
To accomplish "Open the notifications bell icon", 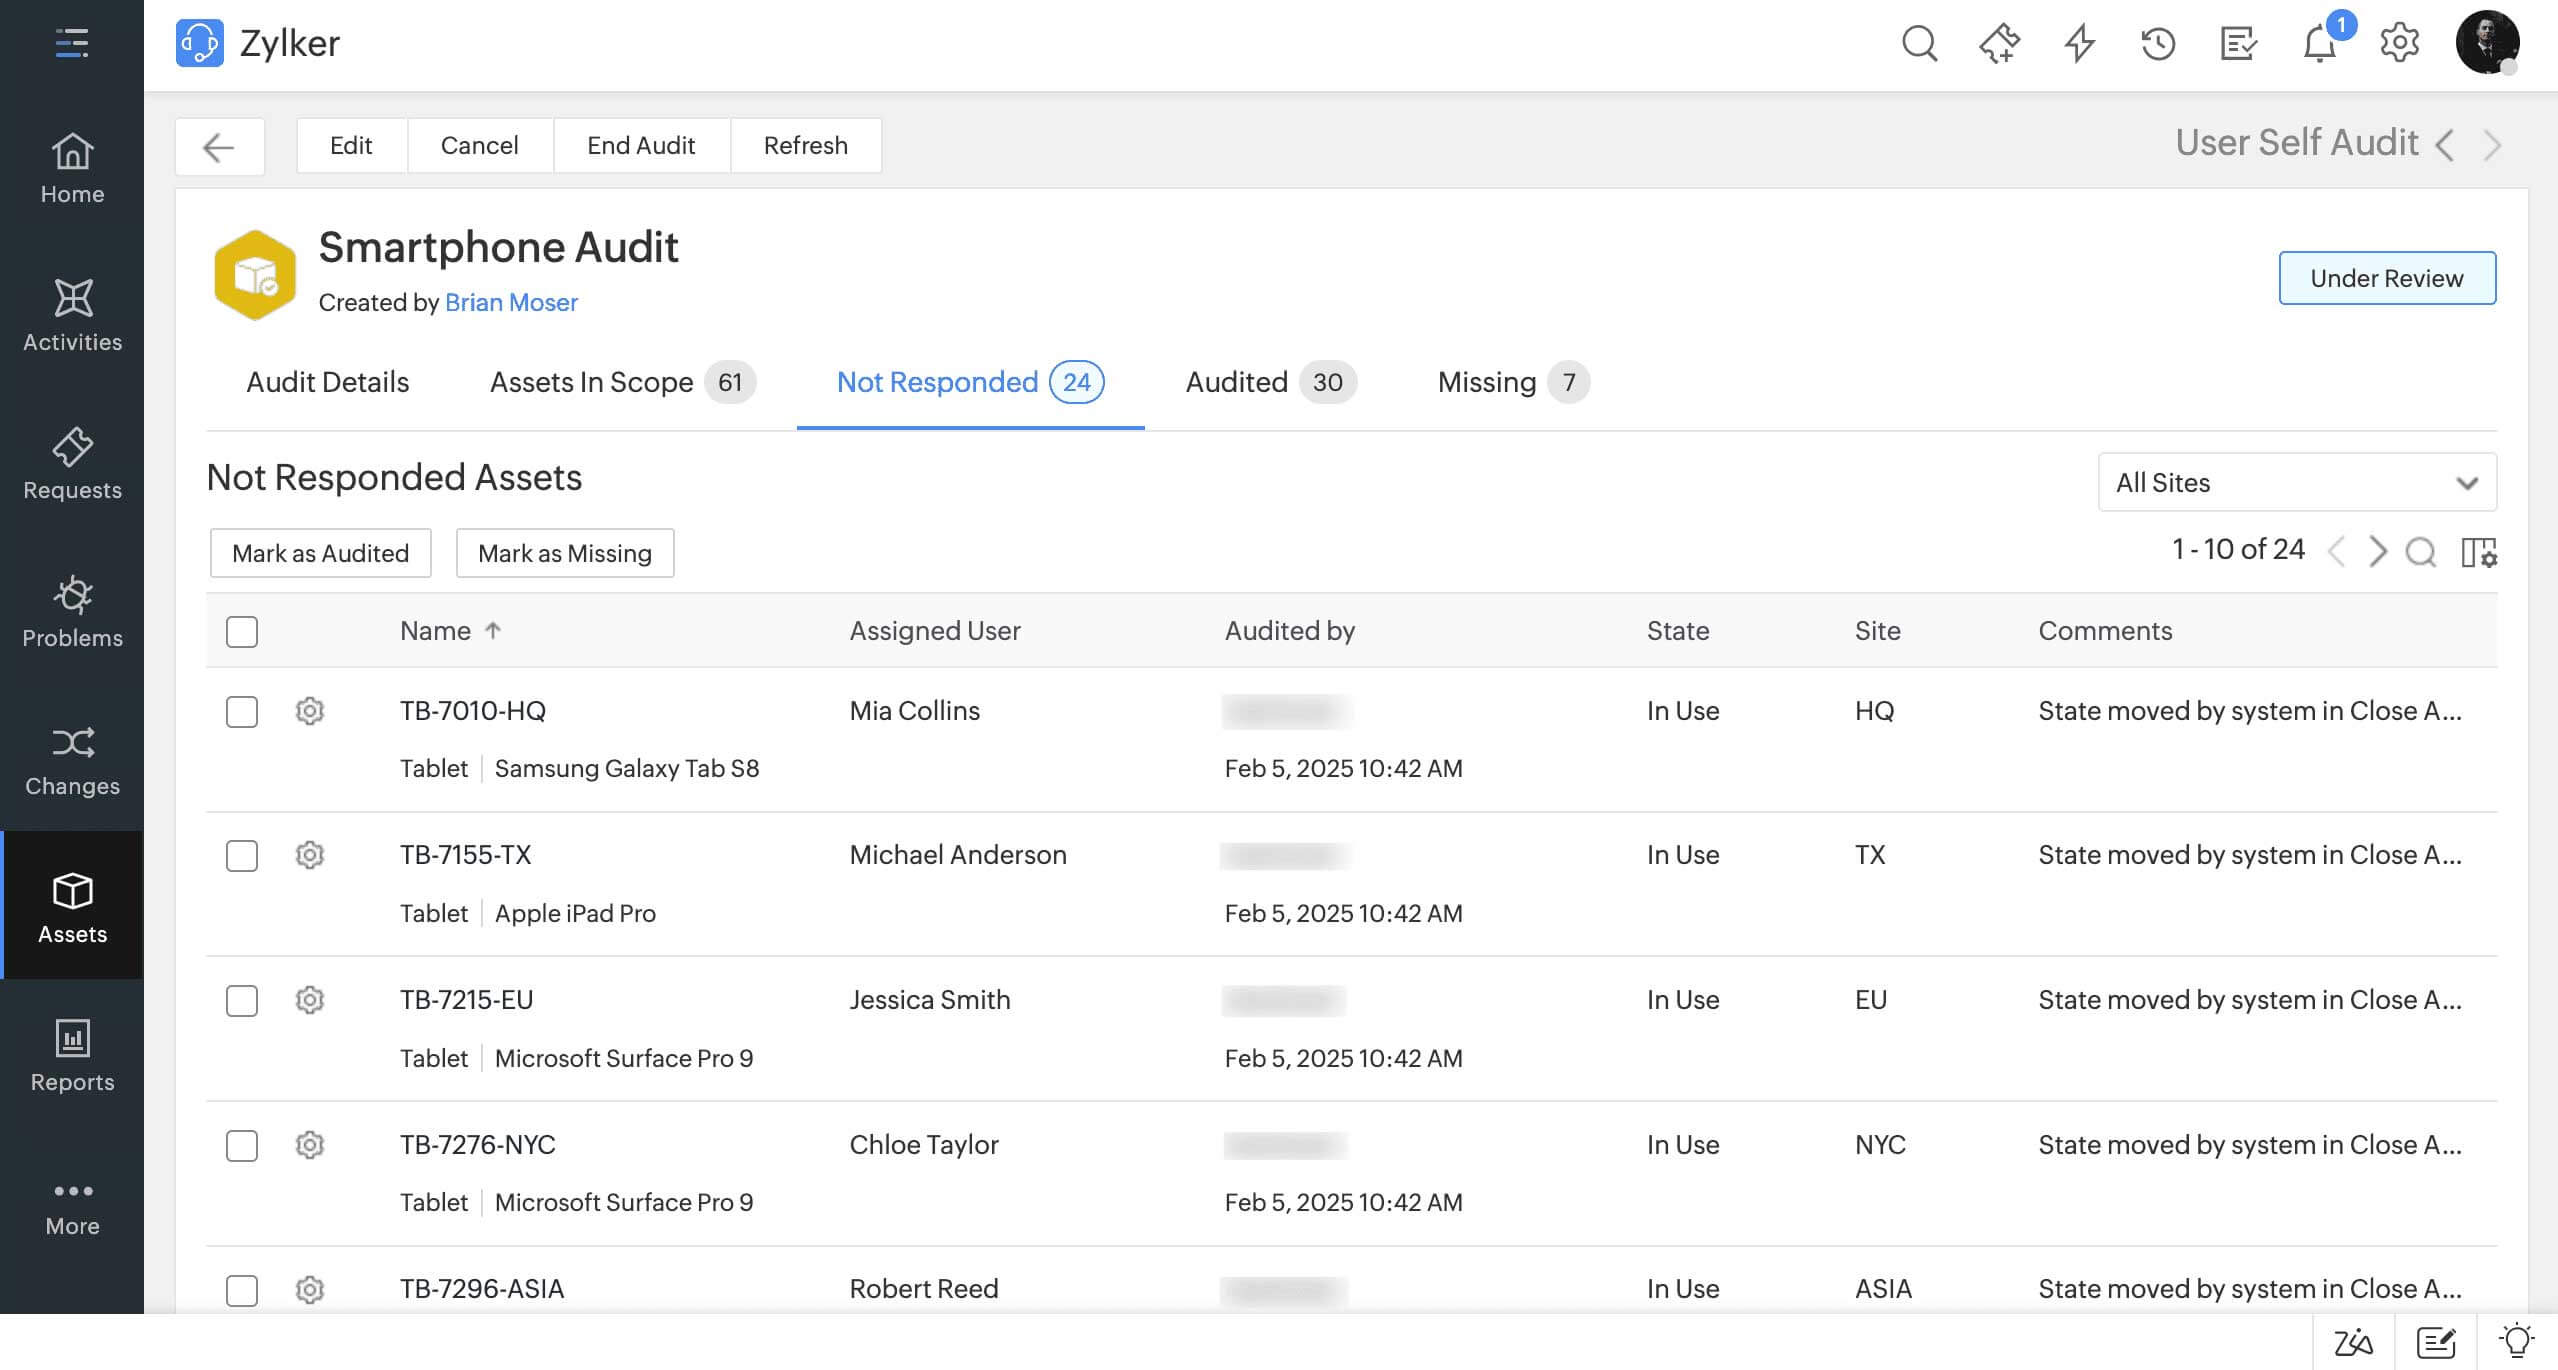I will tap(2318, 44).
